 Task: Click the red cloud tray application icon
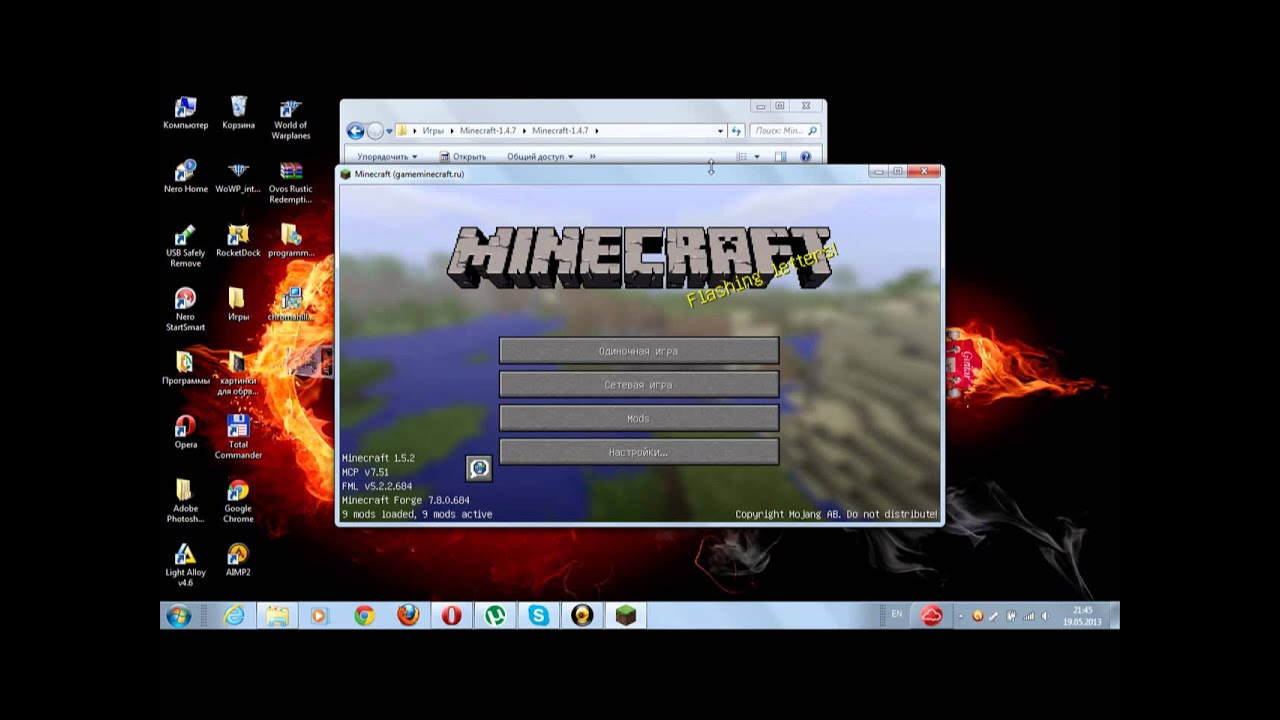coord(931,616)
